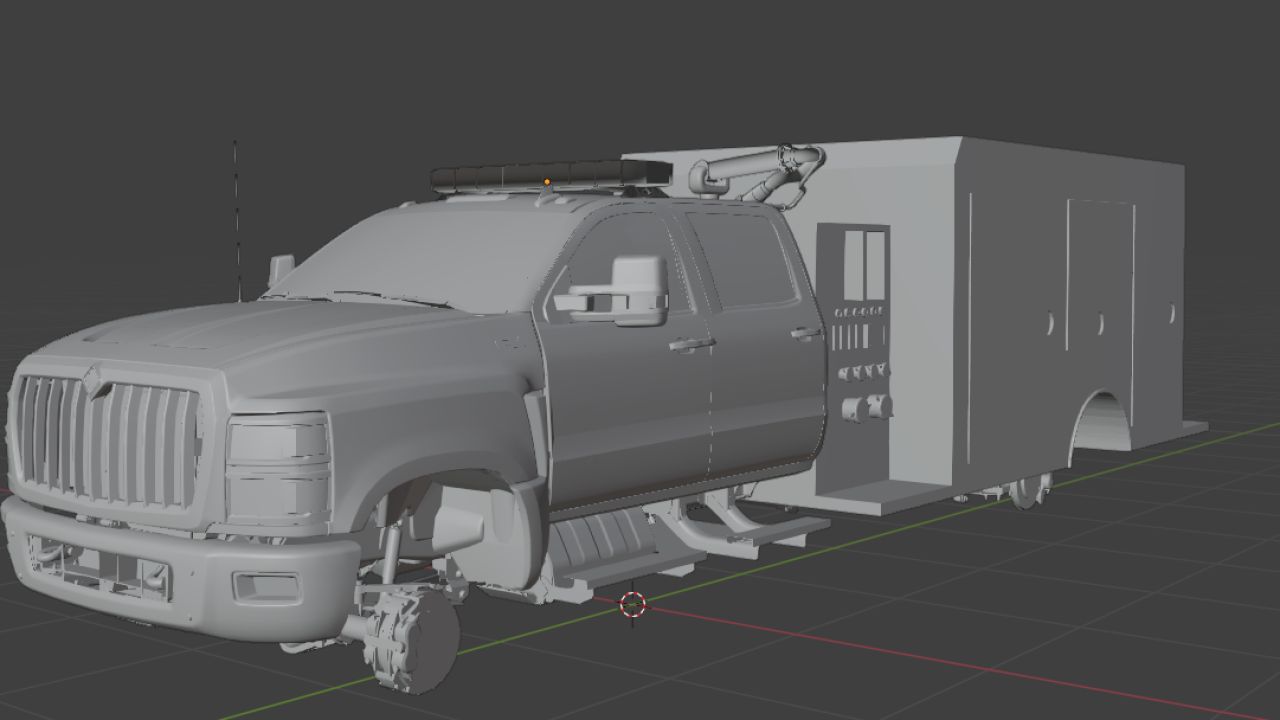Click the 3D cursor on the grid floor

tap(633, 604)
